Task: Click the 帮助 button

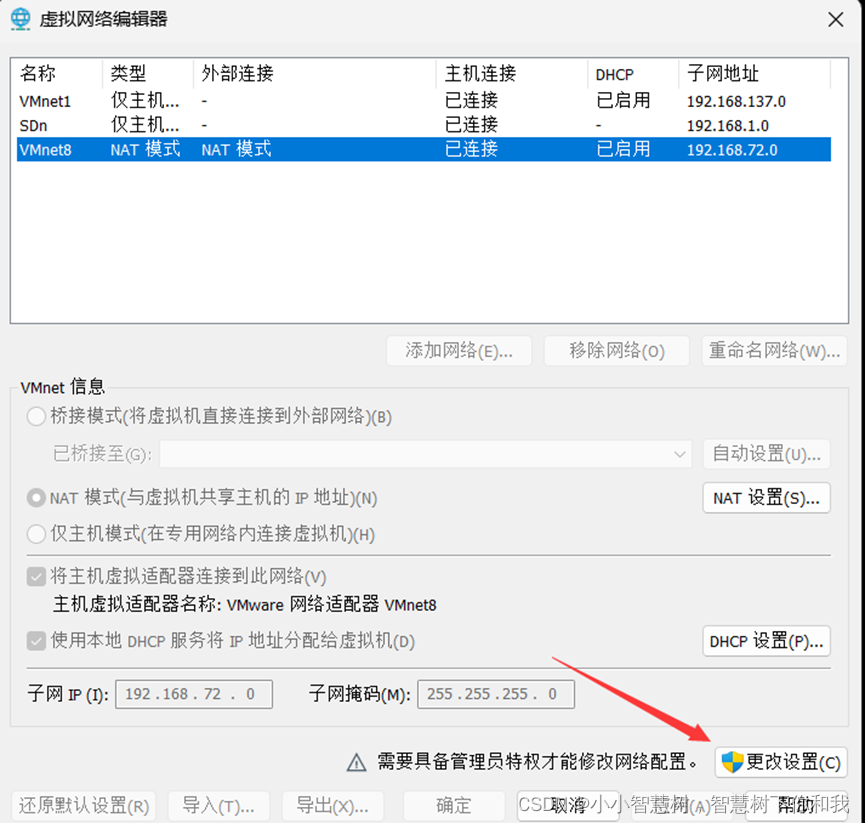Action: coord(796,806)
